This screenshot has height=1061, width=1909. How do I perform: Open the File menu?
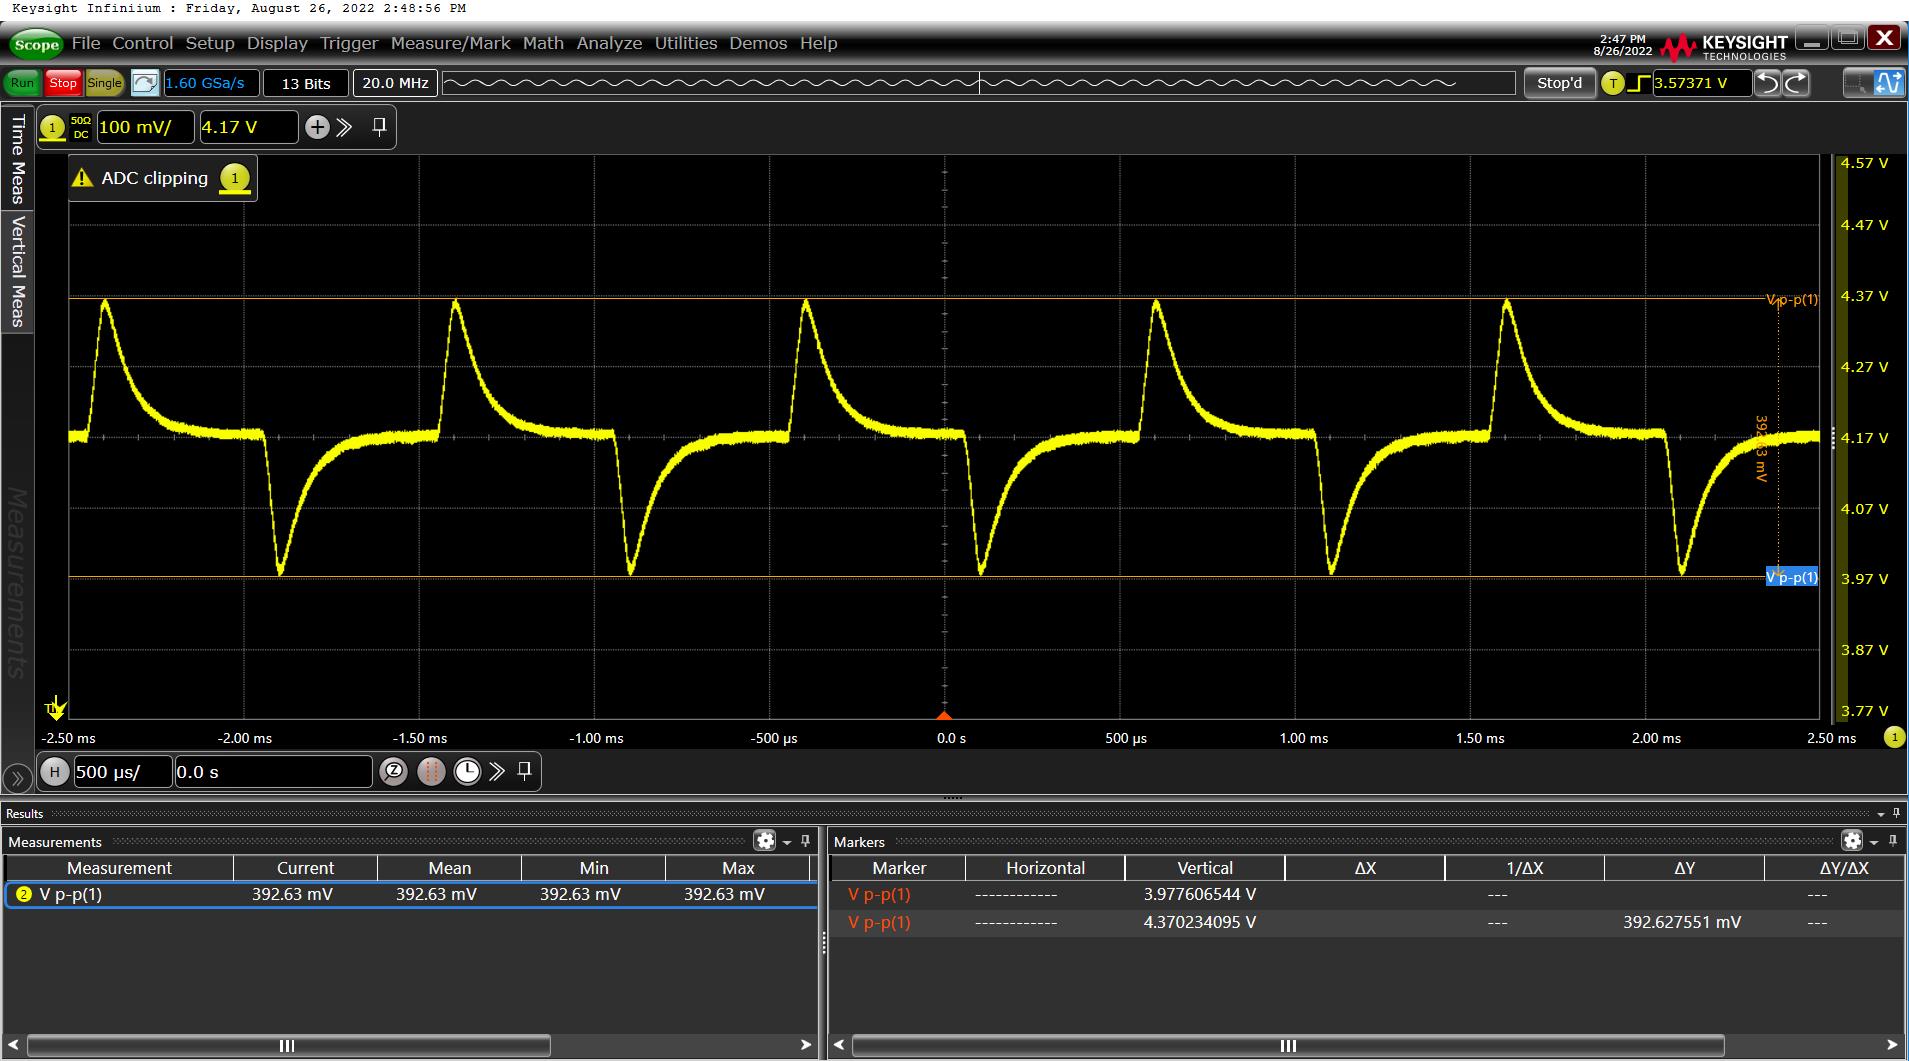tap(86, 43)
